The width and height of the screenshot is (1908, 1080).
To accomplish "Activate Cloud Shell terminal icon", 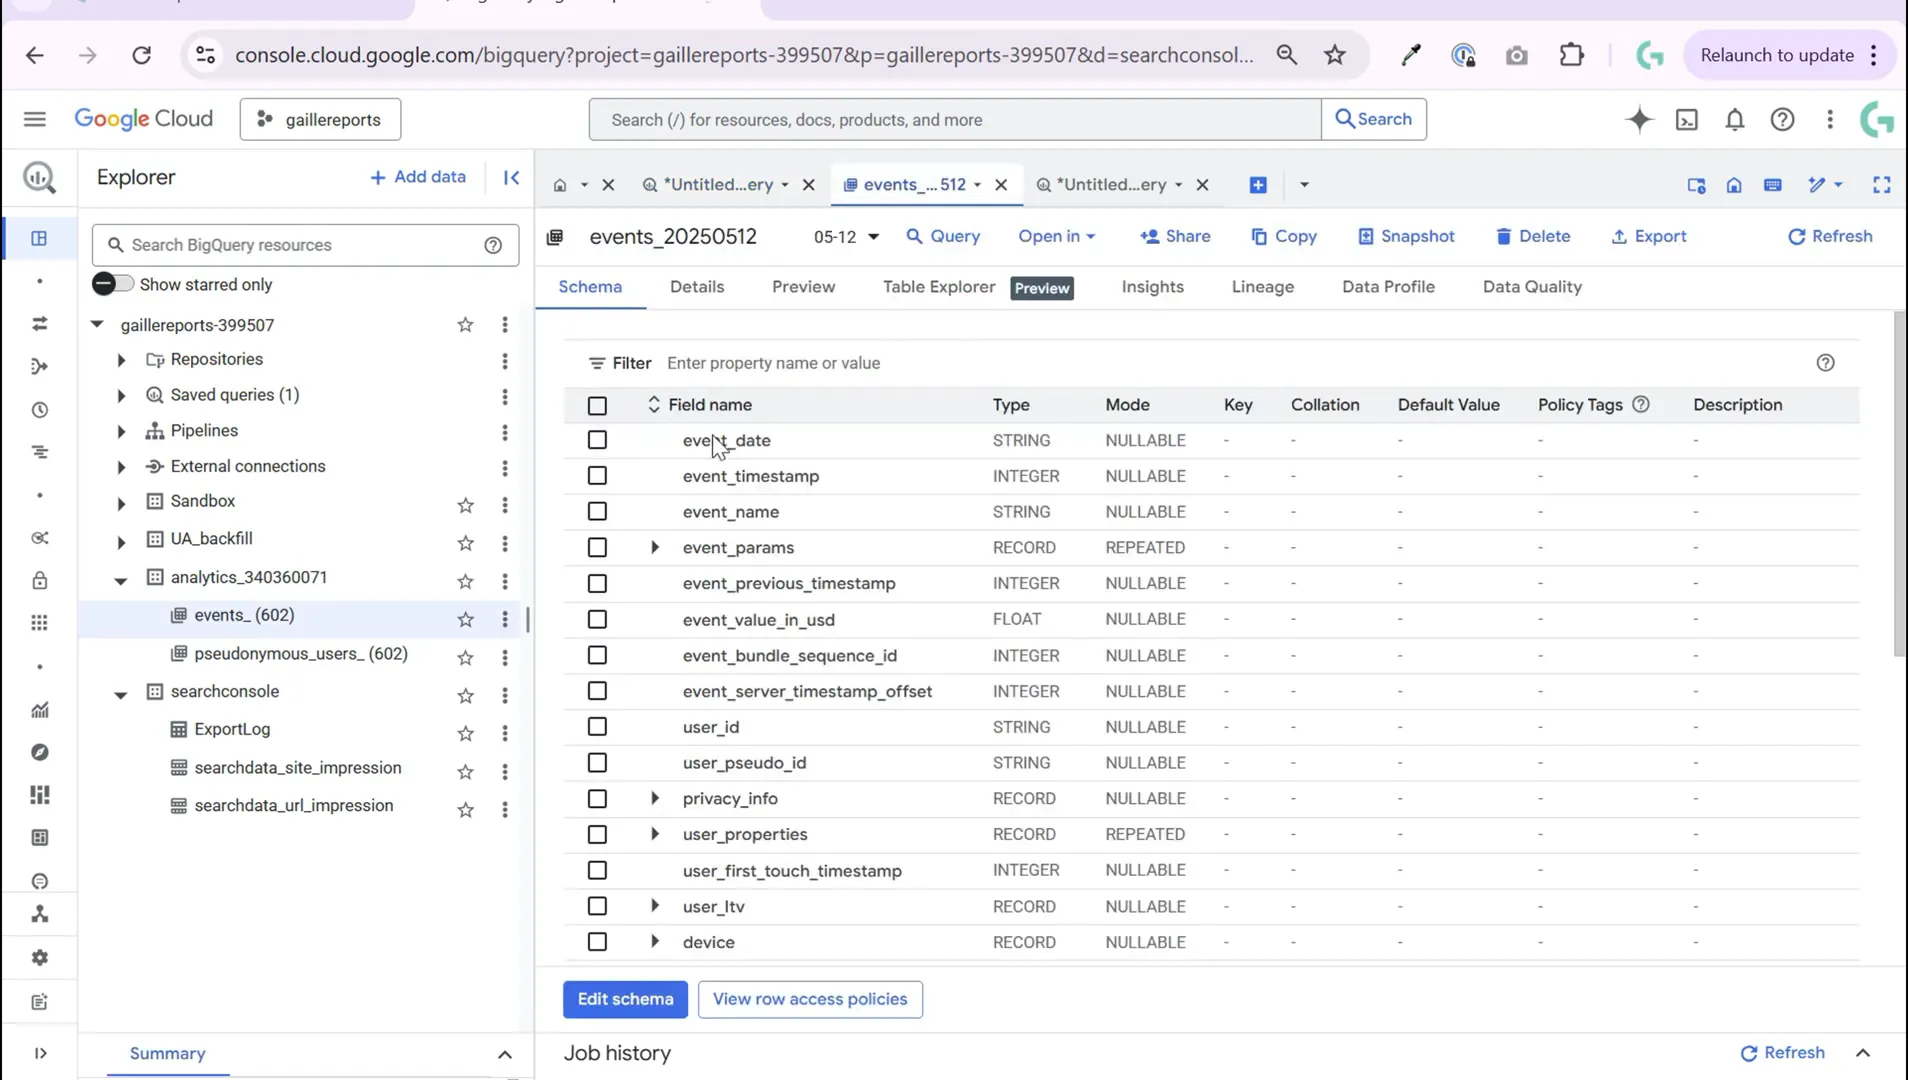I will 1687,119.
